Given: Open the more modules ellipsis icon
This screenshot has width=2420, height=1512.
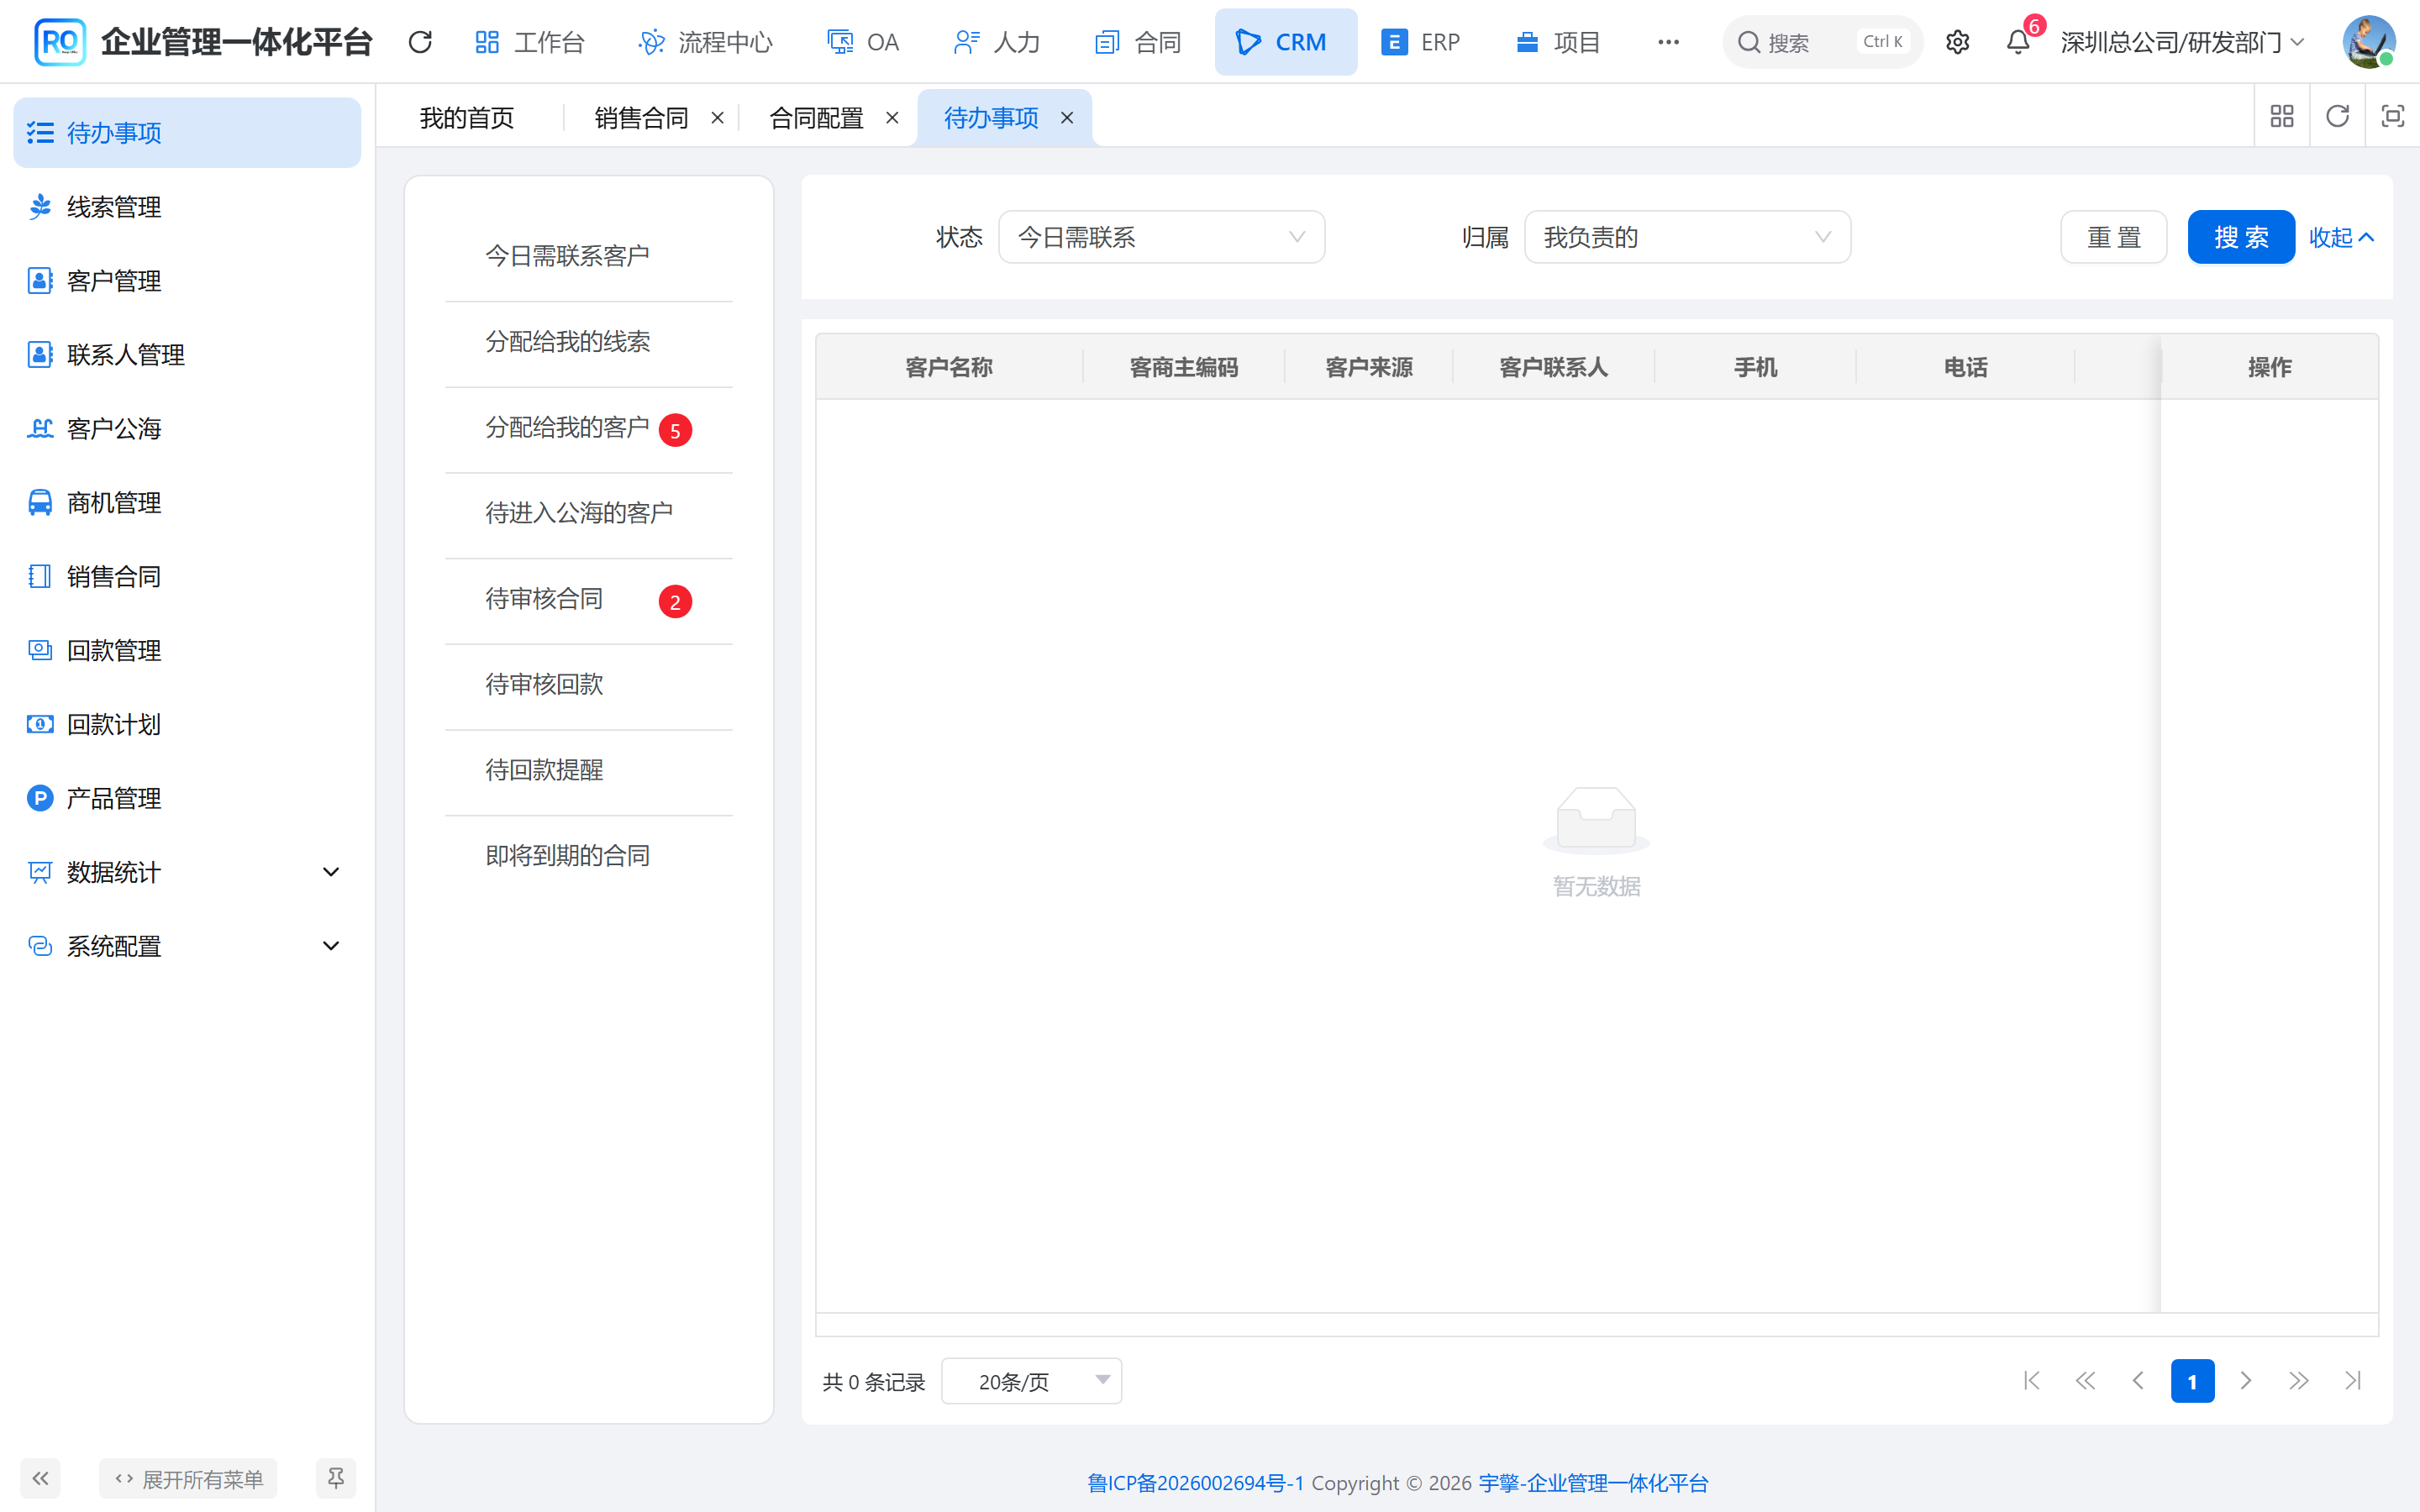Looking at the screenshot, I should point(1668,42).
